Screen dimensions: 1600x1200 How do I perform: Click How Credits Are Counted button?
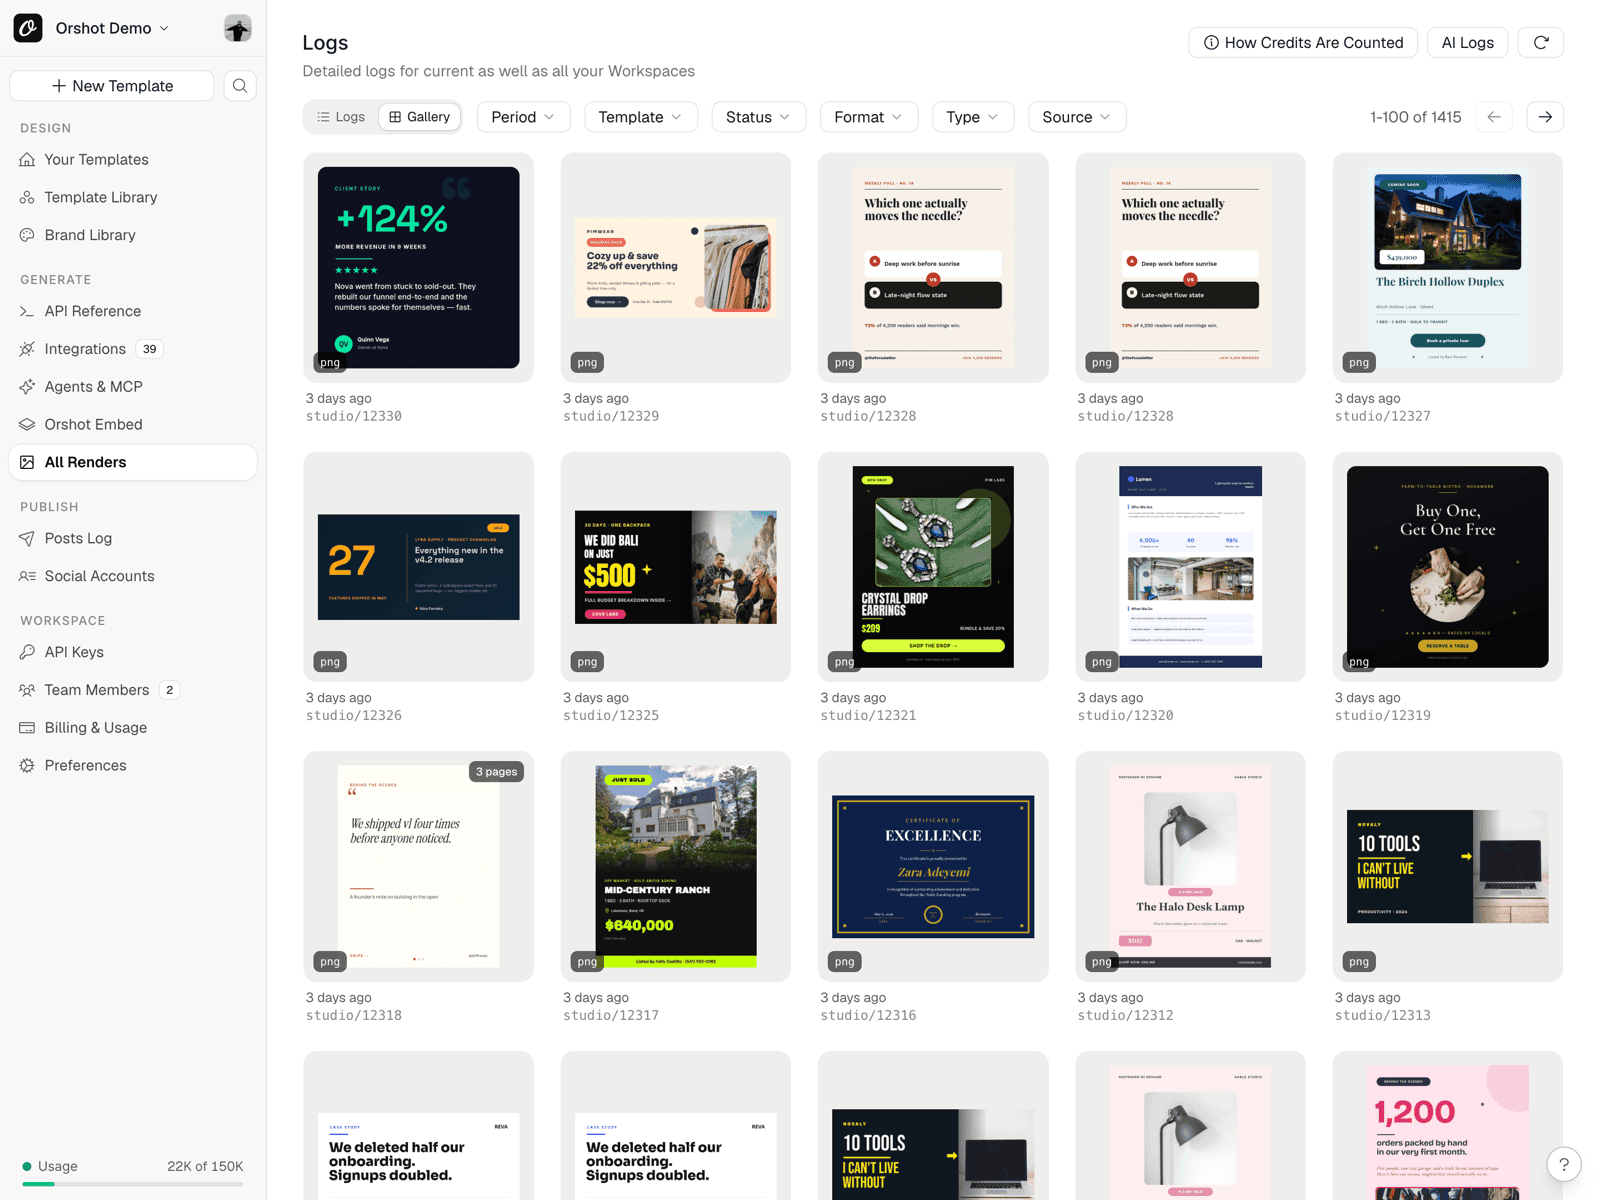1303,42
